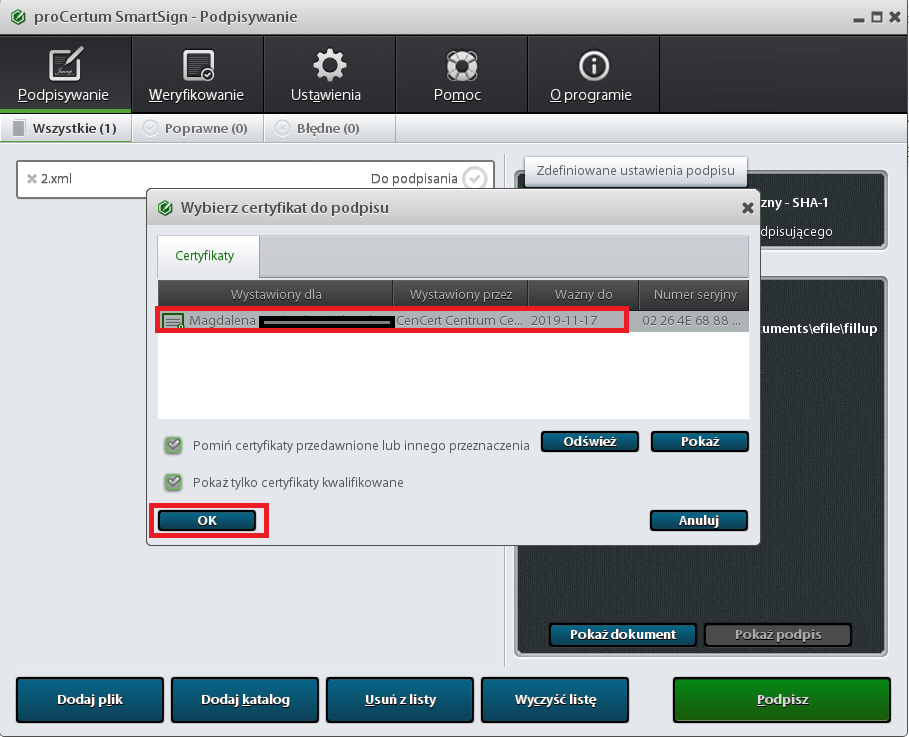Click Pokaż dokument button
The height and width of the screenshot is (737, 909).
[623, 634]
